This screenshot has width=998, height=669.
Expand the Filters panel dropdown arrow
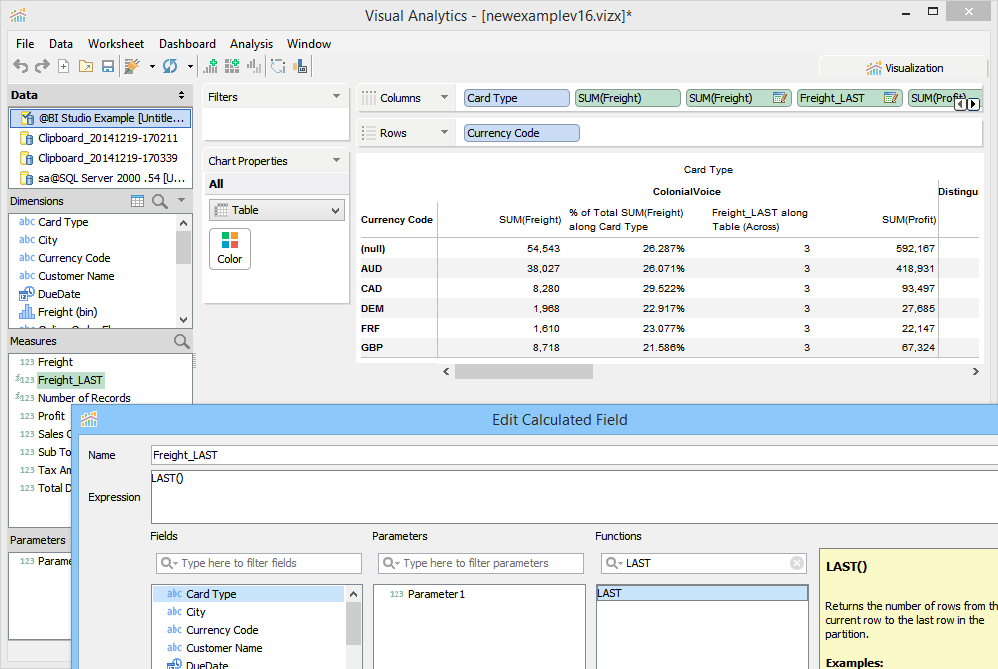point(336,97)
